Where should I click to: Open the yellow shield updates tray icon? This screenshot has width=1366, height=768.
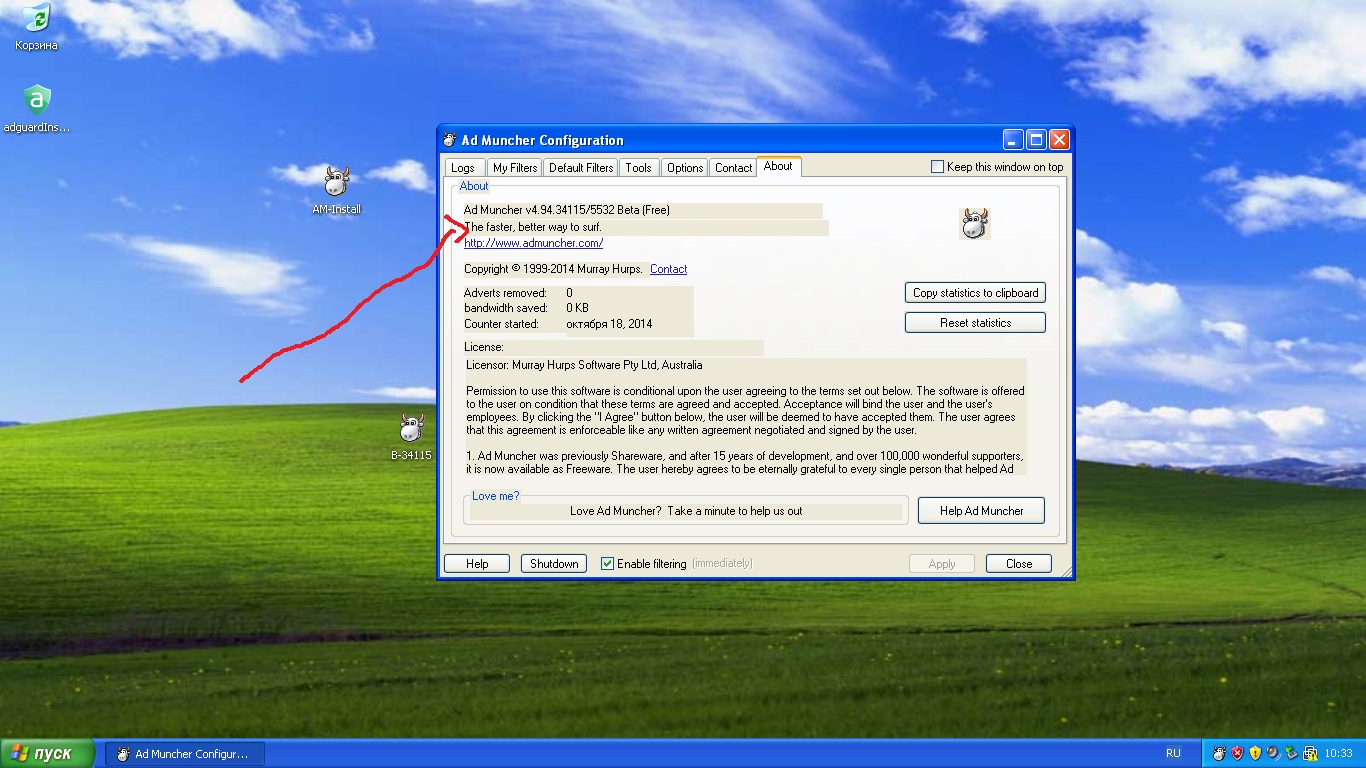pyautogui.click(x=1255, y=753)
